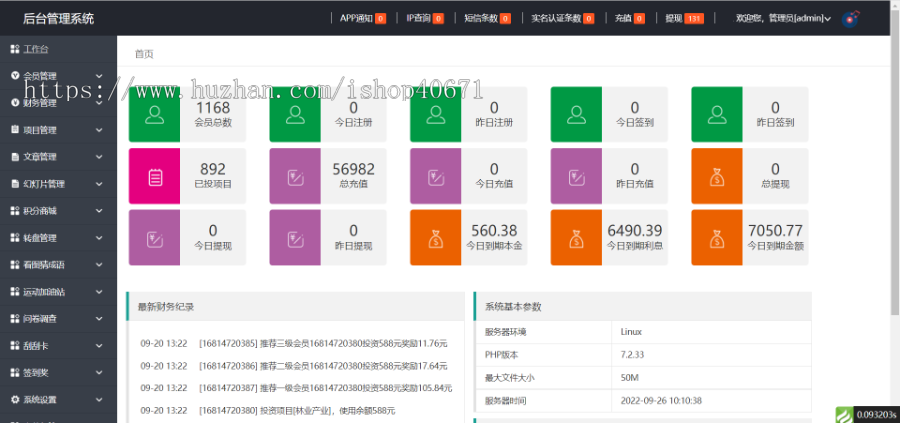Image resolution: width=900 pixels, height=423 pixels.
Task: Click the green user icon on 会员总数 card
Action: pyautogui.click(x=154, y=114)
